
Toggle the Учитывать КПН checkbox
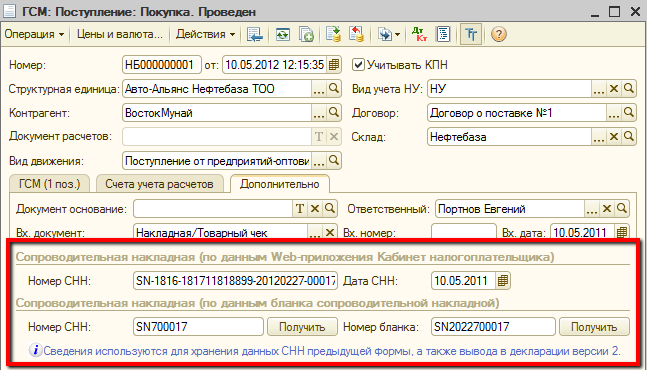(358, 65)
